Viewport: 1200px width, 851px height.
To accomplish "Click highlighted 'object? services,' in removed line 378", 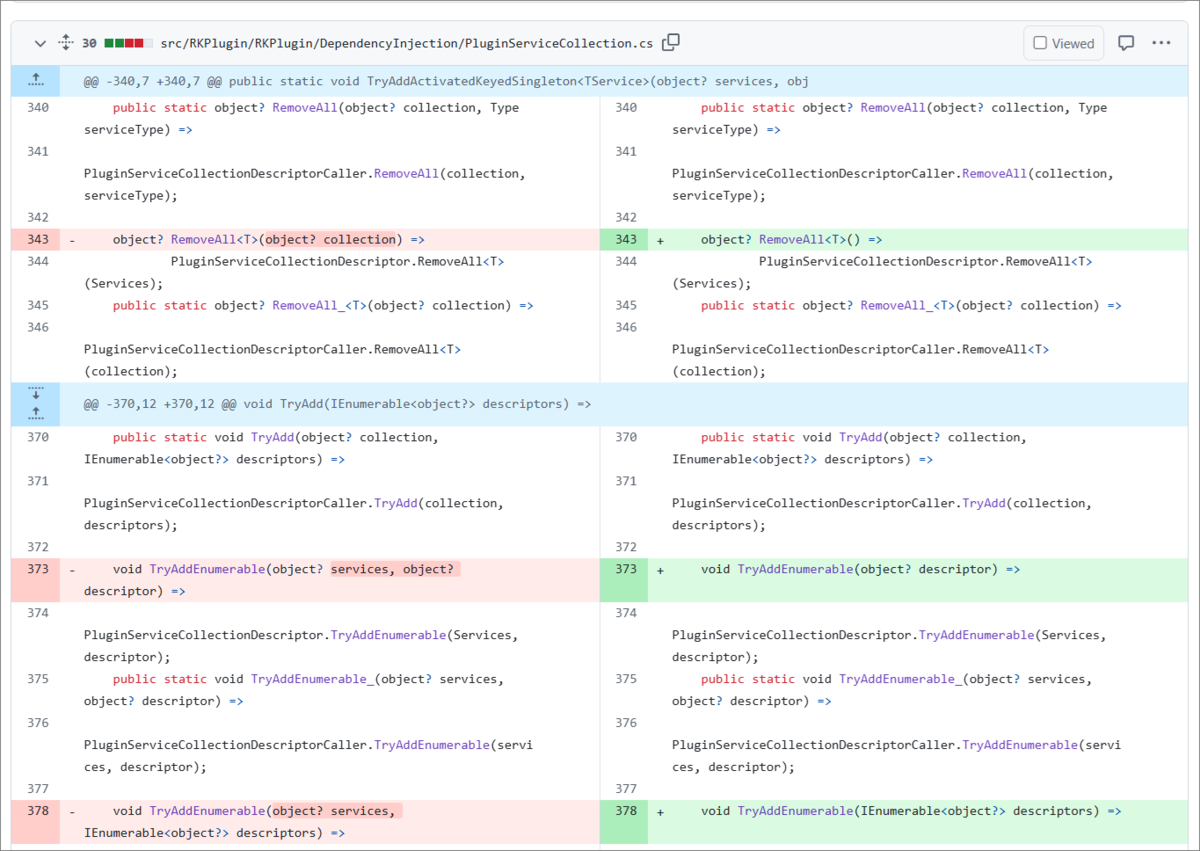I will coord(335,811).
